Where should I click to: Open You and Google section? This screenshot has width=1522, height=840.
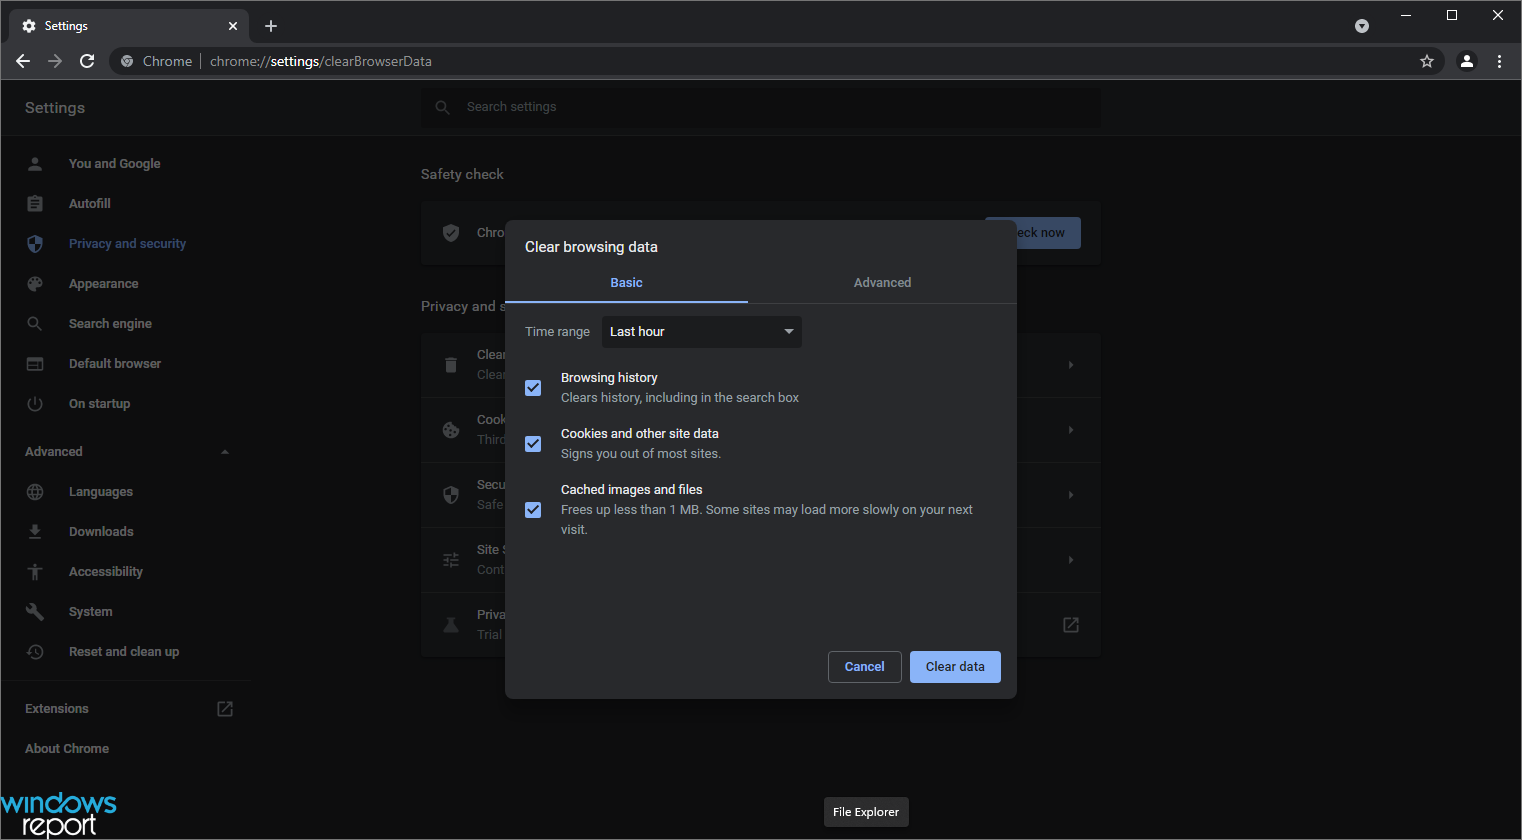[114, 164]
